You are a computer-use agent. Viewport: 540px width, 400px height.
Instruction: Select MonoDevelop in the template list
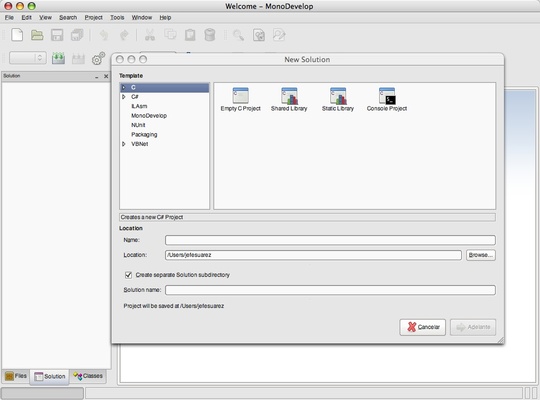click(x=149, y=116)
